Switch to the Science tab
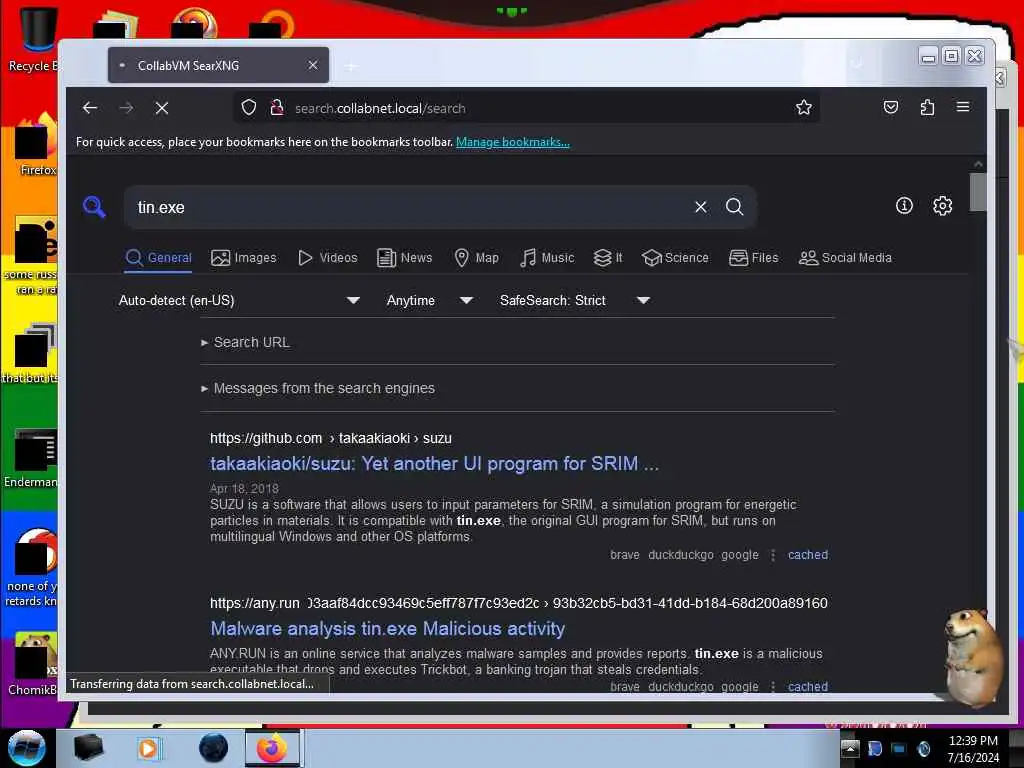Viewport: 1024px width, 768px height. 675,258
